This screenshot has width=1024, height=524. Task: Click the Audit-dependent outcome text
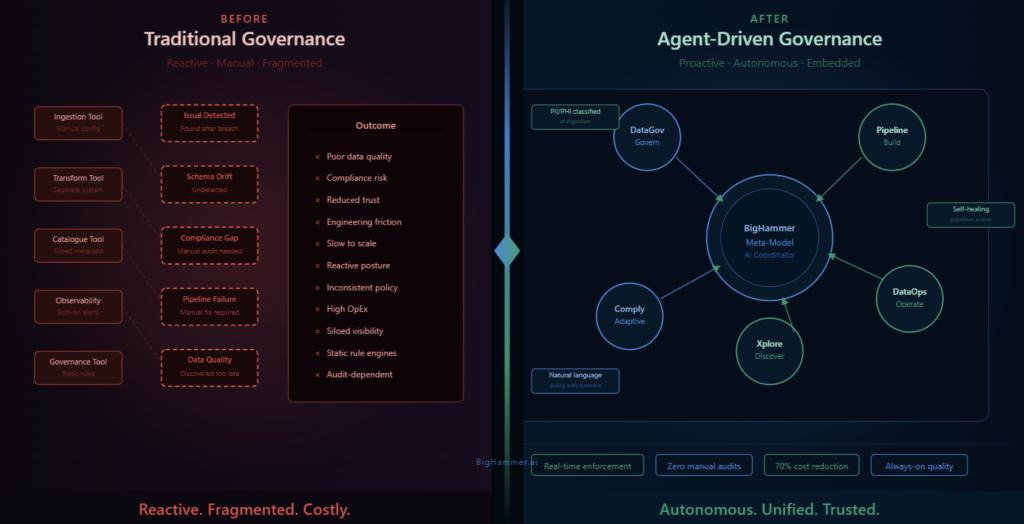(360, 374)
